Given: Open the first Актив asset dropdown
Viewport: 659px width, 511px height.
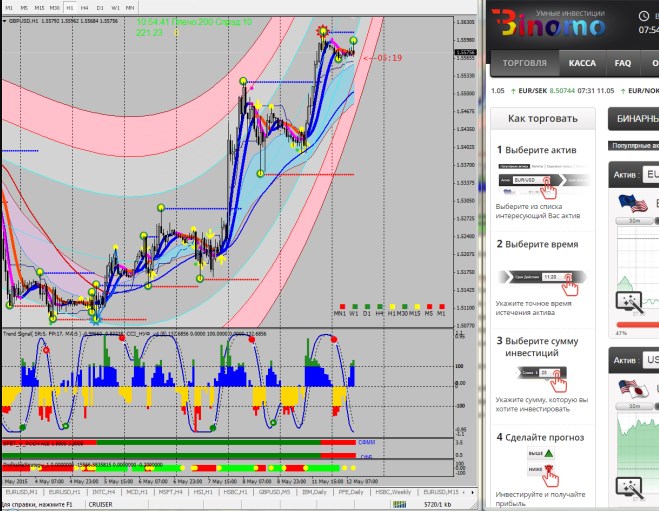Looking at the screenshot, I should click(x=650, y=174).
